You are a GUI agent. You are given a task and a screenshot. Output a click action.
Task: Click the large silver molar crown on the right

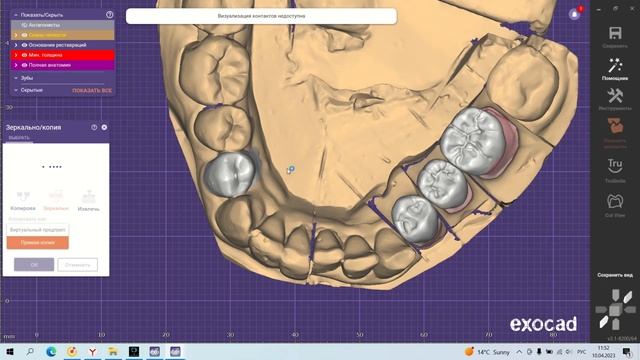(x=474, y=141)
